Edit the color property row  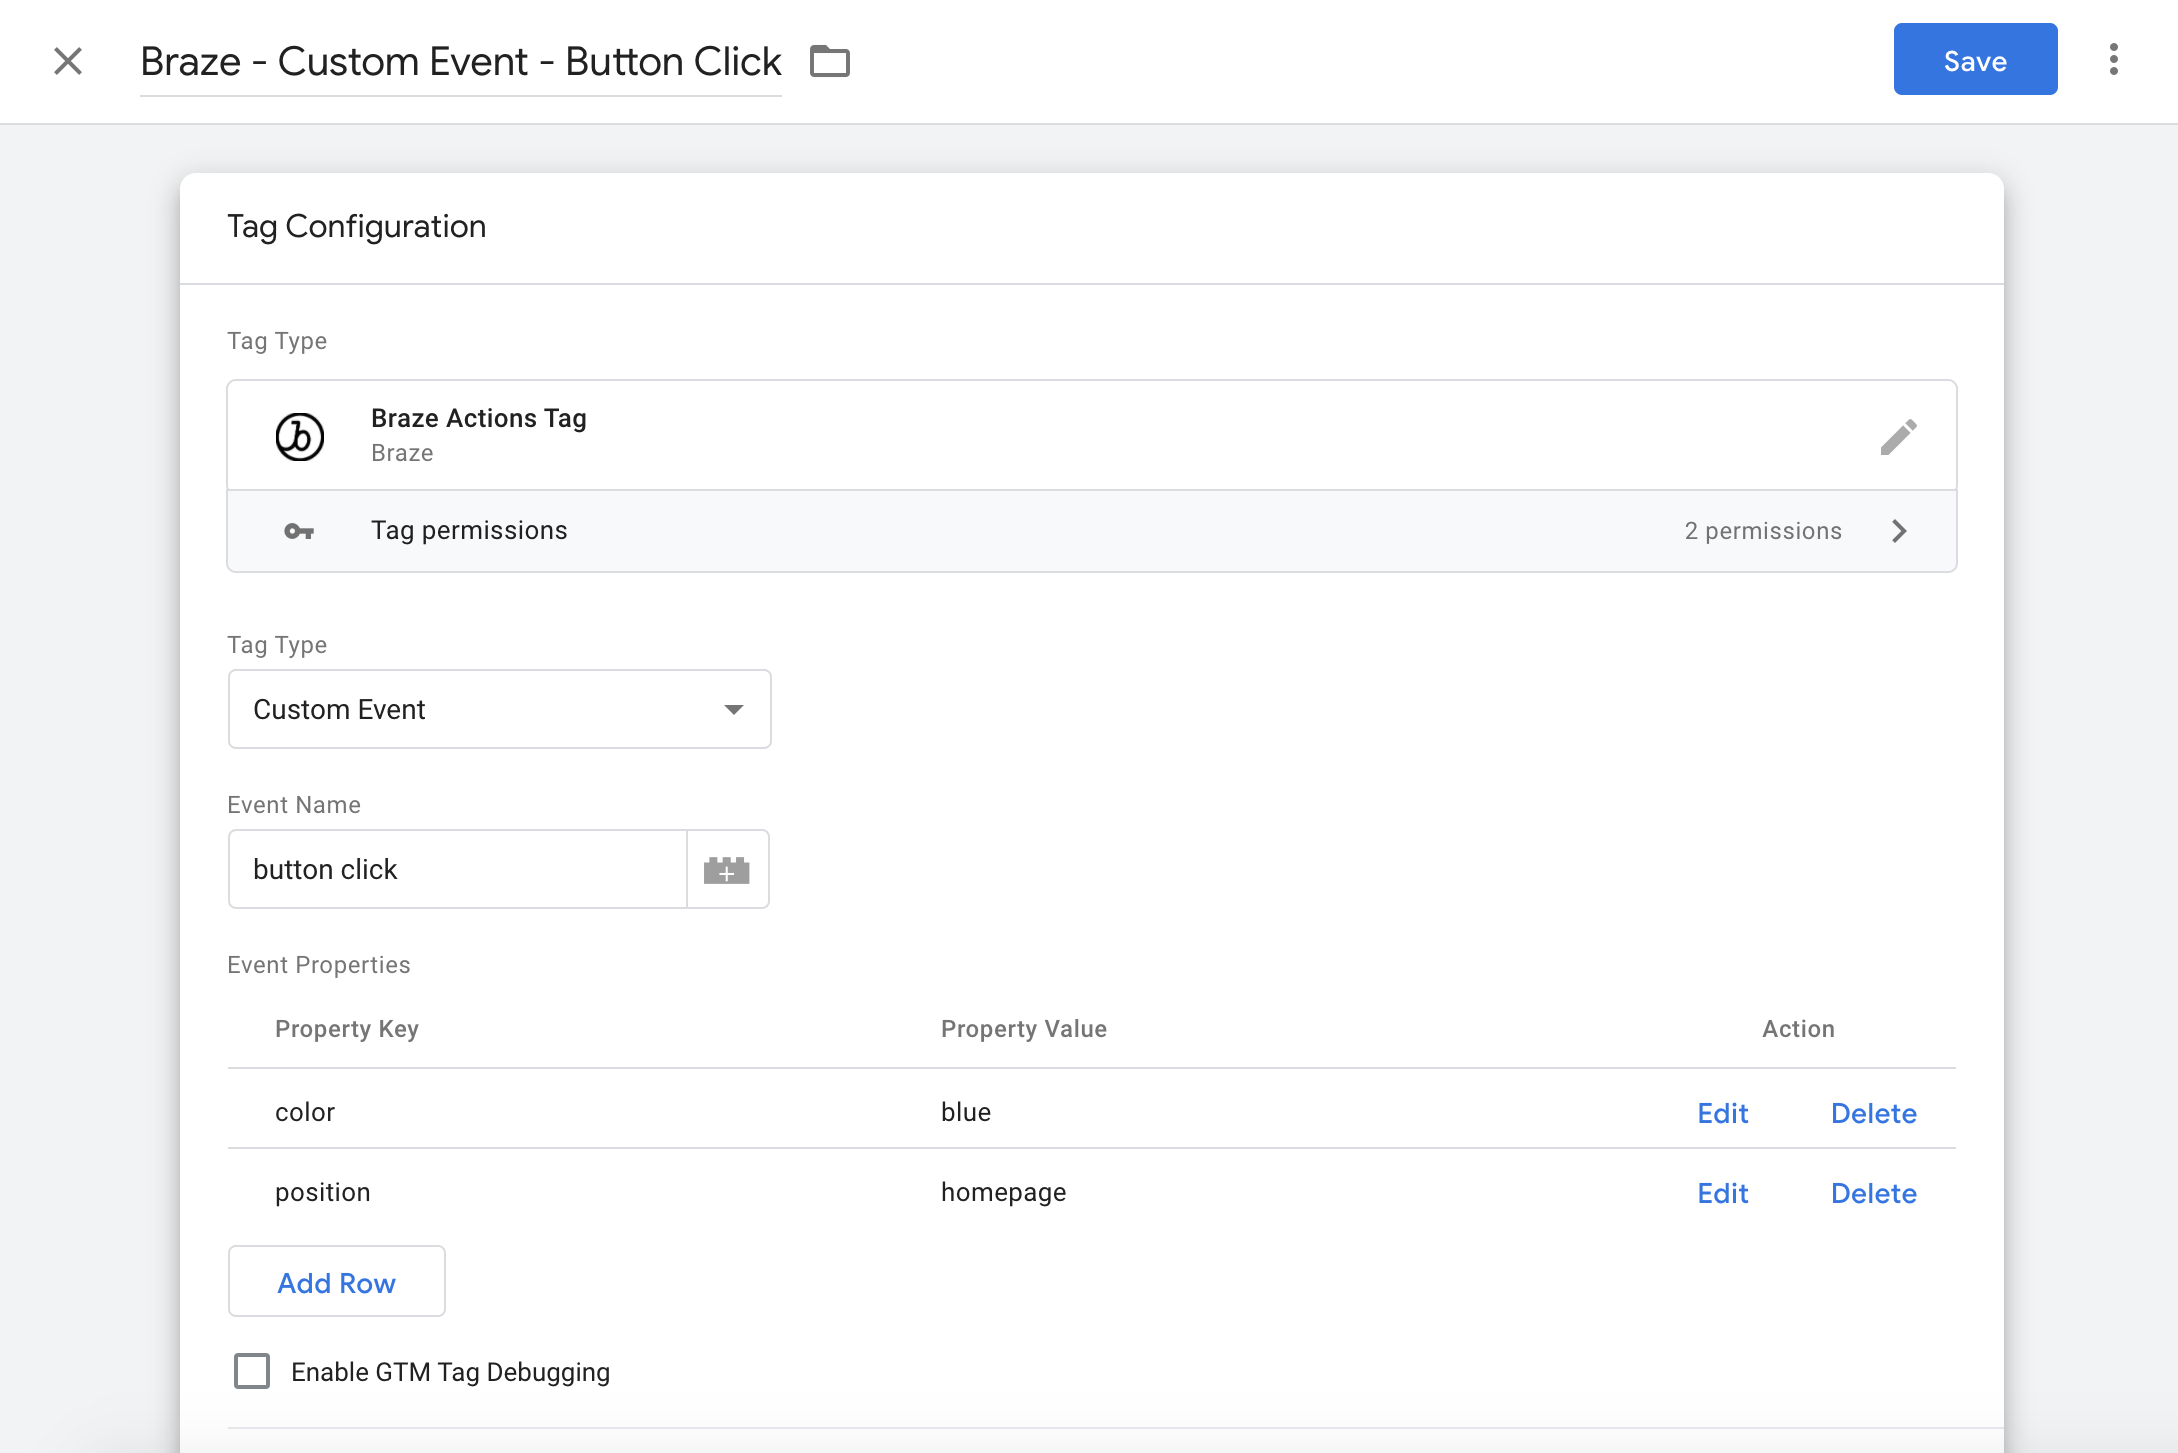click(1723, 1113)
